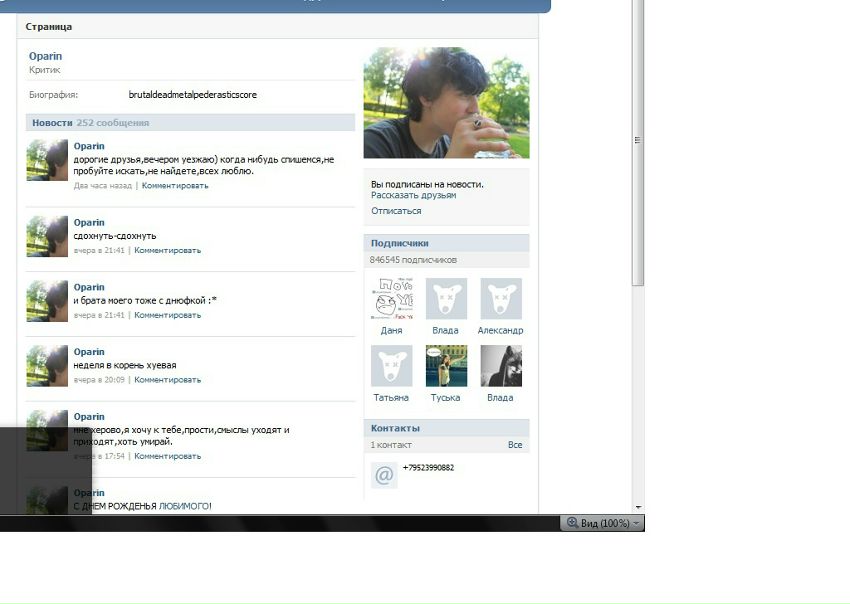Click the avatar beside the 'сдохнуть-сдохнуть' post
This screenshot has width=850, height=604.
(x=47, y=236)
